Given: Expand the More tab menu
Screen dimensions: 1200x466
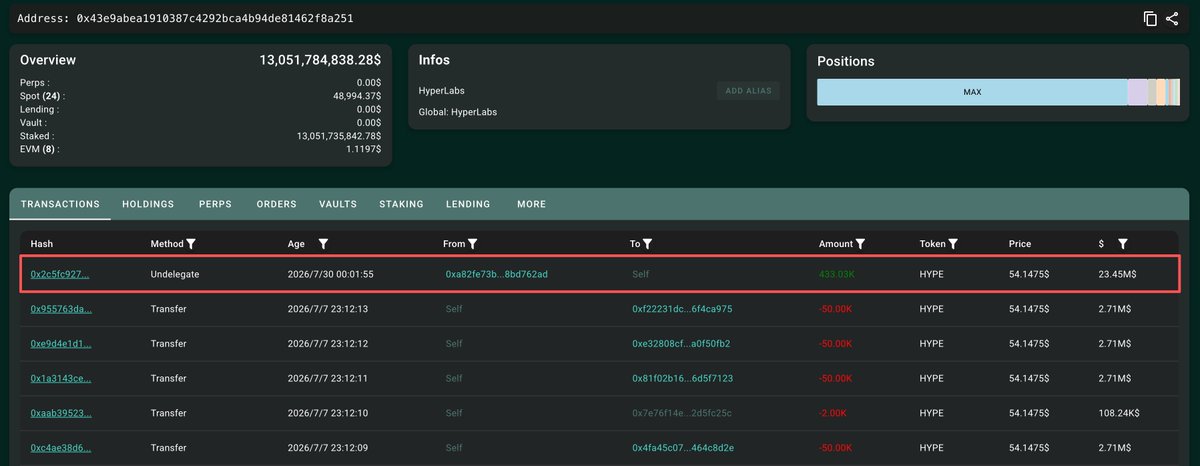Looking at the screenshot, I should coord(531,204).
